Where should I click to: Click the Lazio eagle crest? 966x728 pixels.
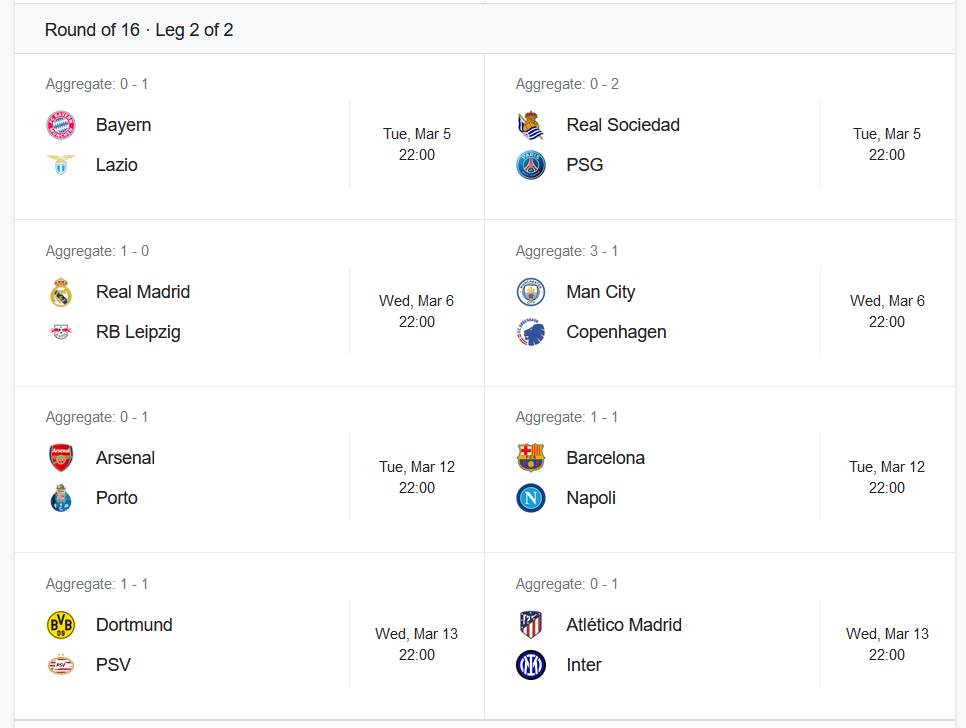click(x=61, y=165)
